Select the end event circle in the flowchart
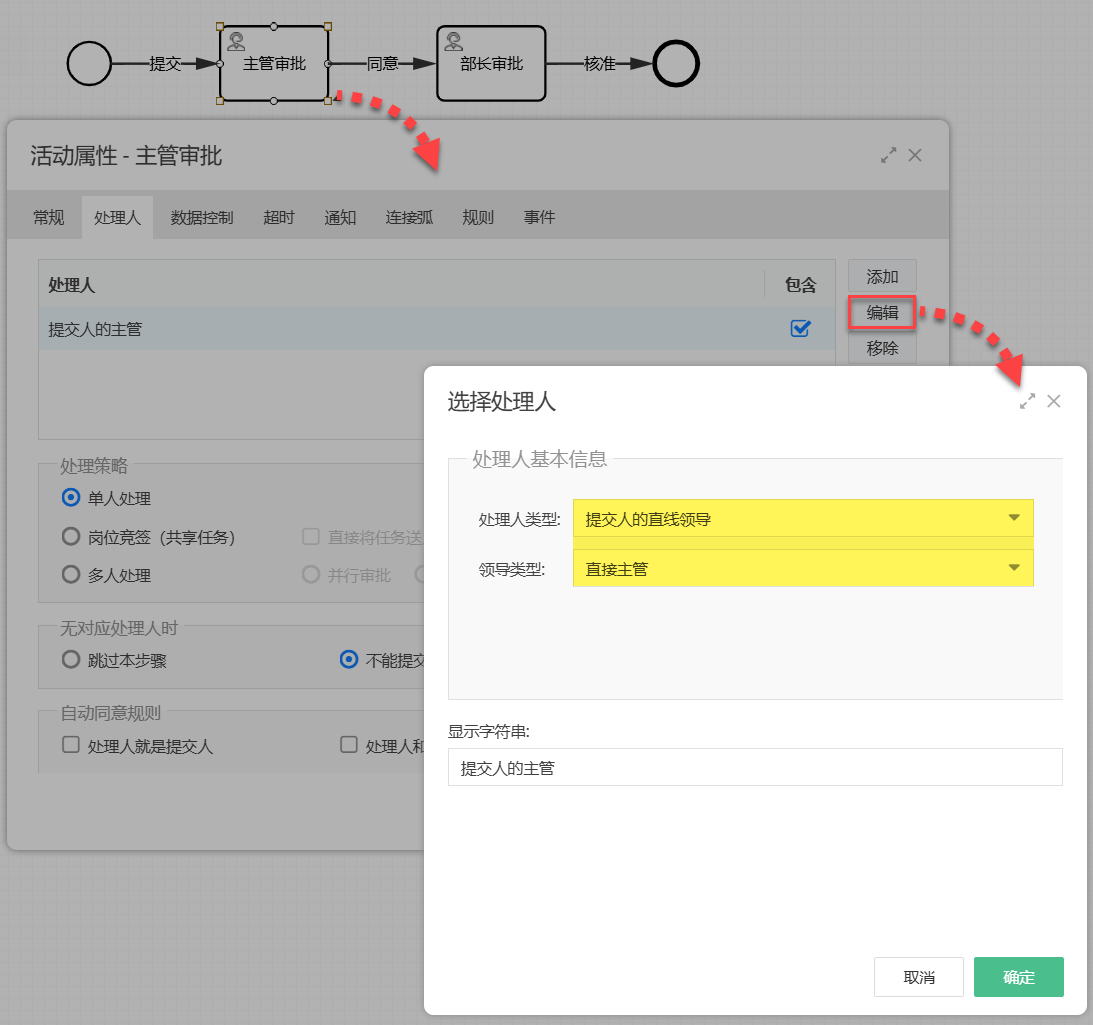1093x1025 pixels. 676,63
